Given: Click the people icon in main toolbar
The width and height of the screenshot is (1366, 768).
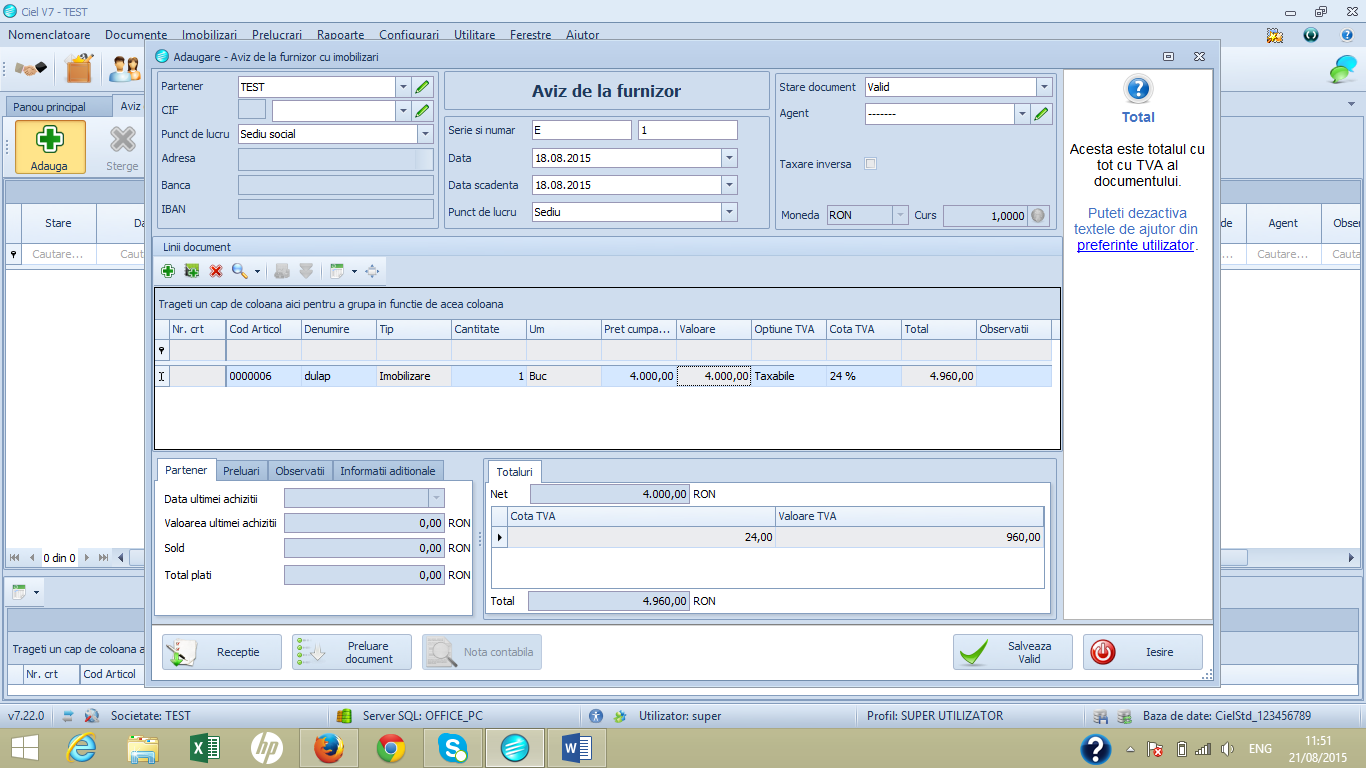Looking at the screenshot, I should tap(125, 68).
